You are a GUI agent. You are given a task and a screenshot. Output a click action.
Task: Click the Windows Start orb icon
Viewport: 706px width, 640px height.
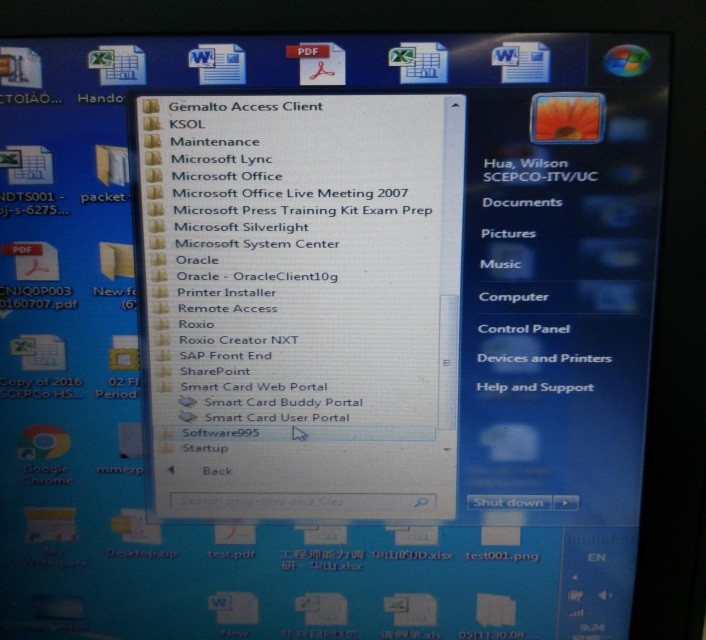tap(627, 62)
